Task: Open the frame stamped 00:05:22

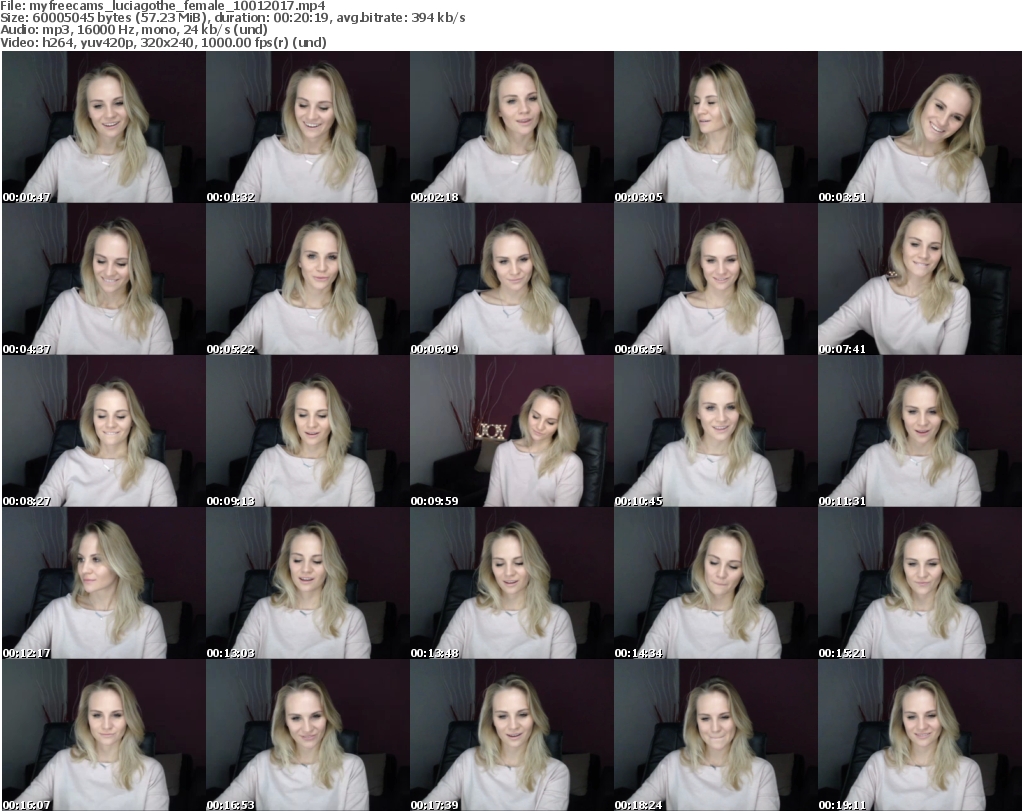Action: tap(308, 279)
